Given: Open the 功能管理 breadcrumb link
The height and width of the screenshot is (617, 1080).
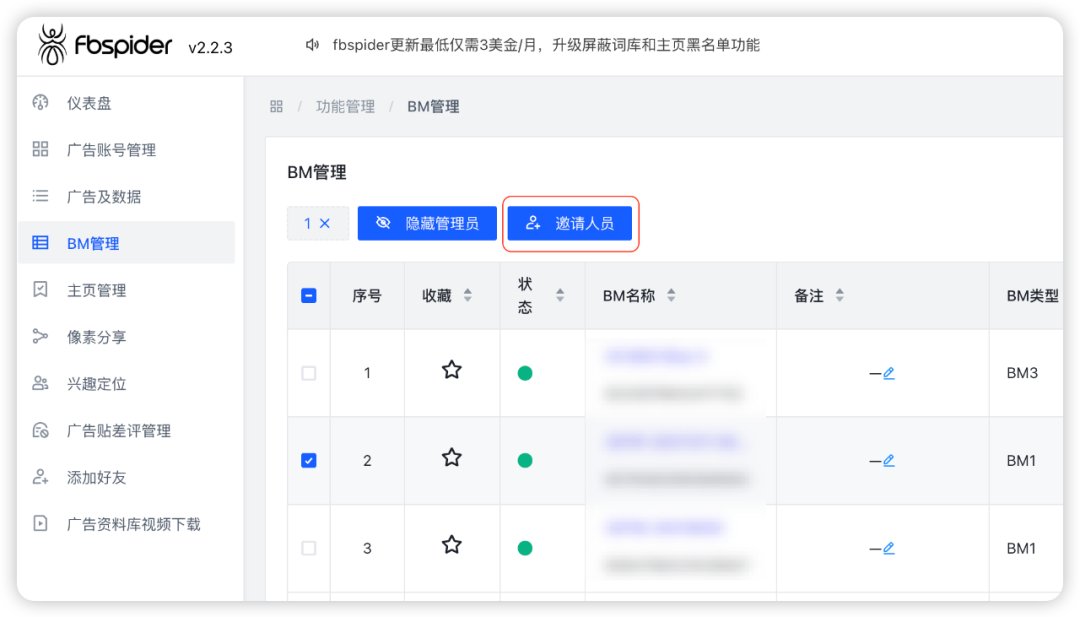Looking at the screenshot, I should [345, 106].
